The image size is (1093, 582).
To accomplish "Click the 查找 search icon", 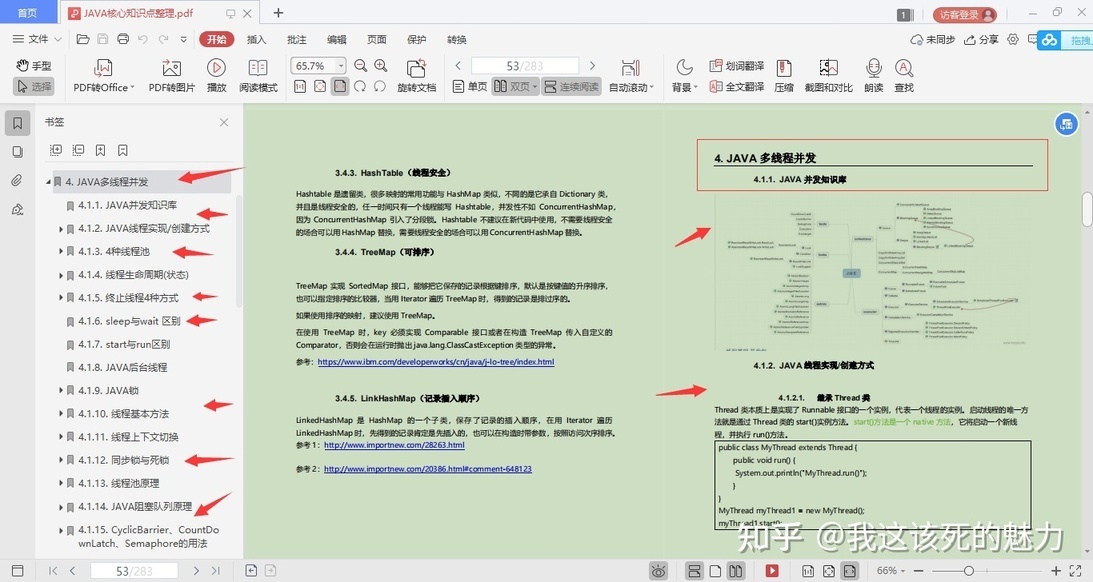I will [x=904, y=68].
